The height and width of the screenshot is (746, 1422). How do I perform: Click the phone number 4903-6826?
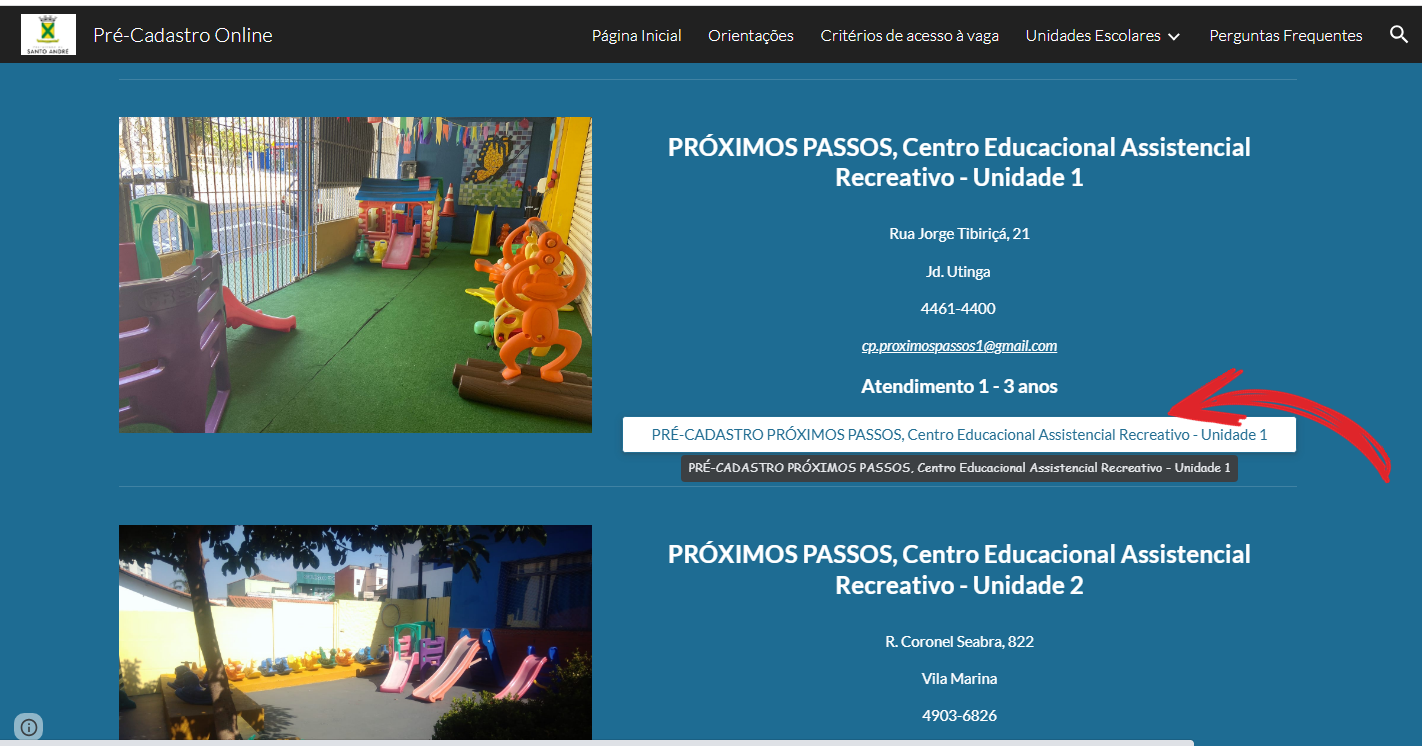959,716
